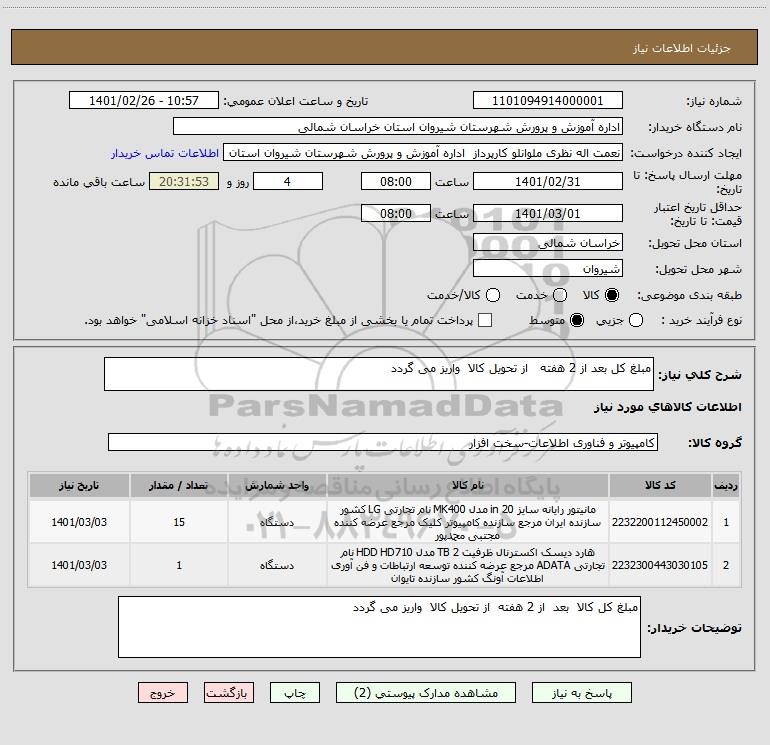Click the کد کالا column header

[x=660, y=486]
